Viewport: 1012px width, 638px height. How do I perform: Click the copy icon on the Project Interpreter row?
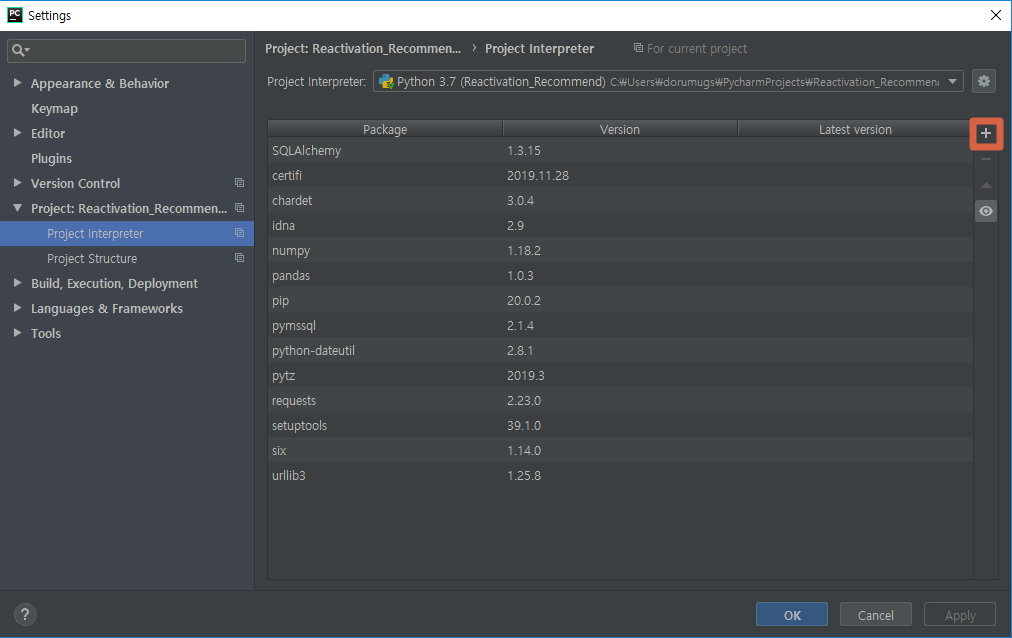pyautogui.click(x=239, y=233)
